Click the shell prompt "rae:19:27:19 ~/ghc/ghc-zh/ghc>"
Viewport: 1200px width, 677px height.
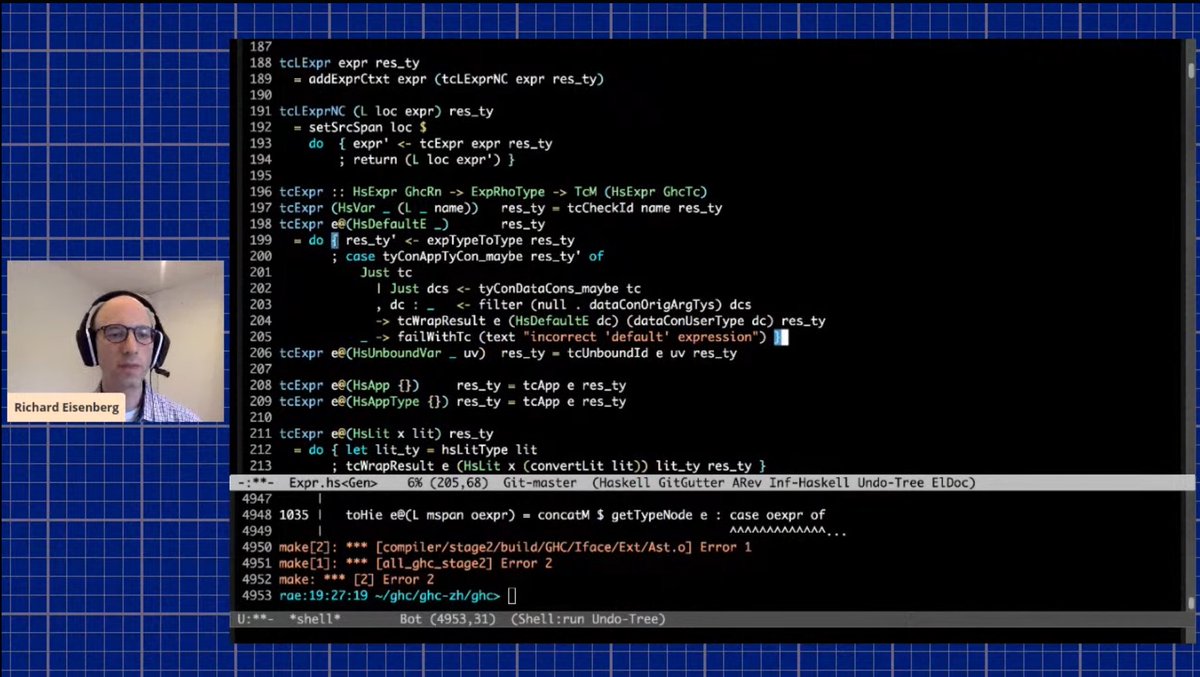[x=390, y=595]
